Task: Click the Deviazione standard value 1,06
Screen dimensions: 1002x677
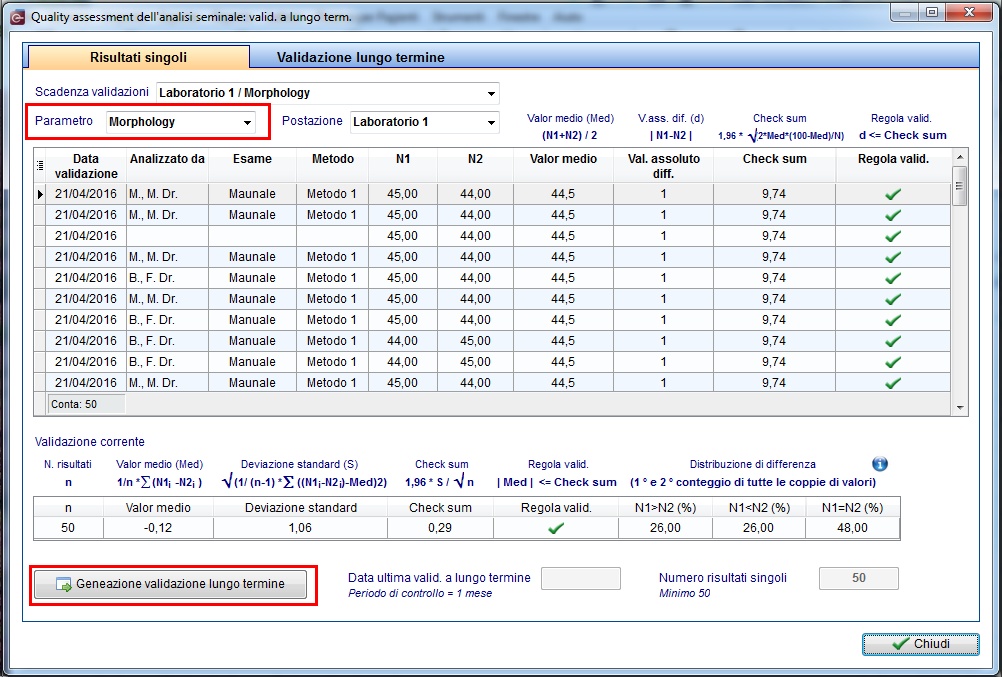Action: [300, 528]
